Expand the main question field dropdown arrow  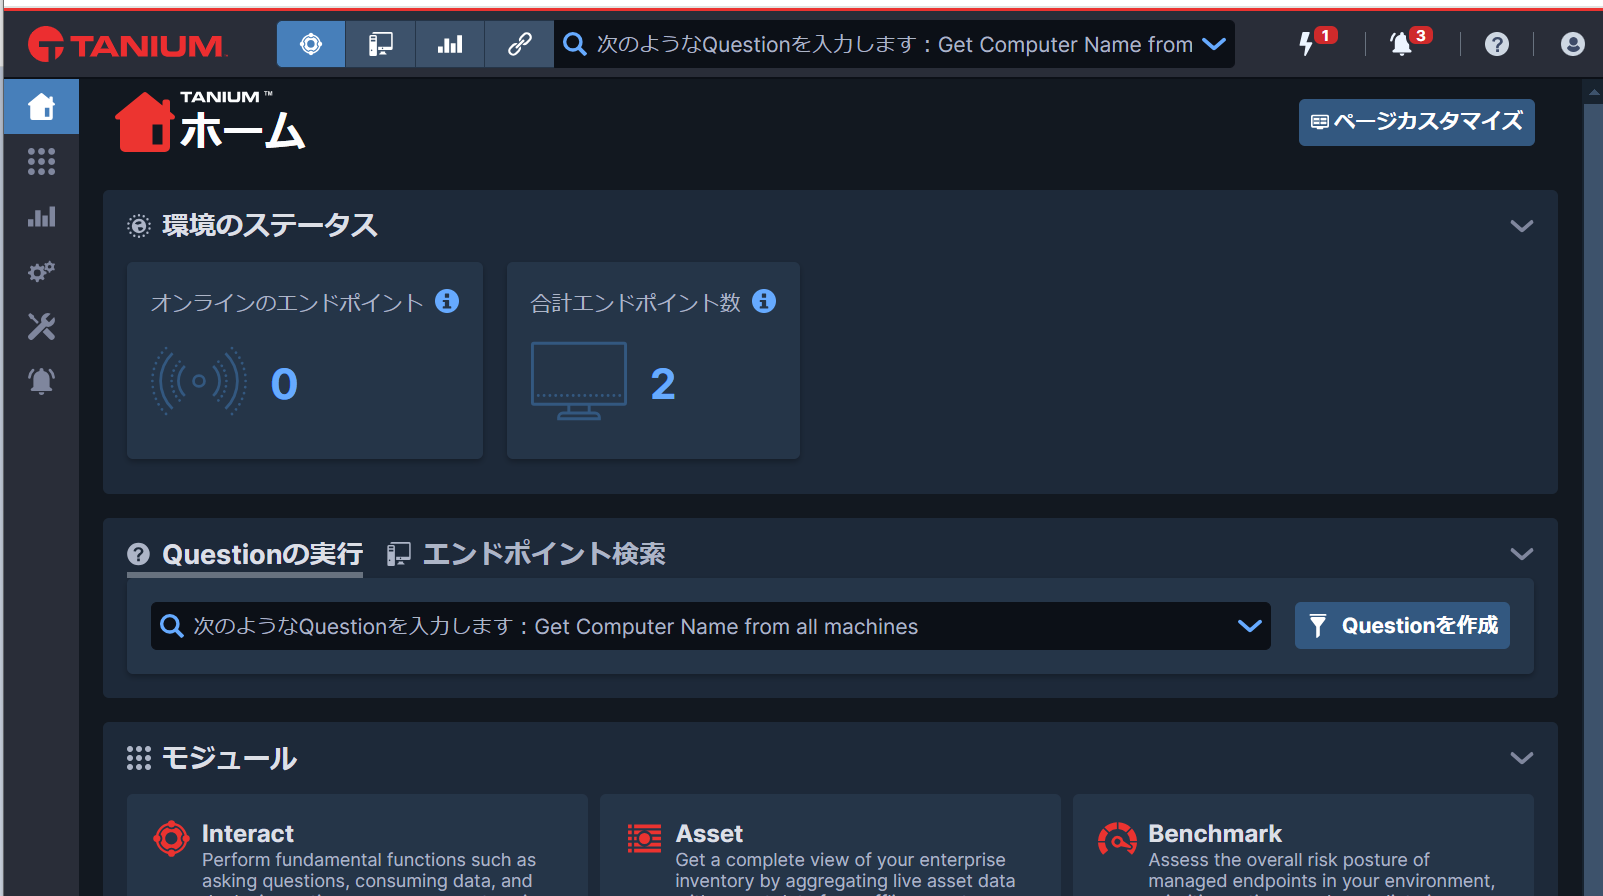coord(1250,626)
